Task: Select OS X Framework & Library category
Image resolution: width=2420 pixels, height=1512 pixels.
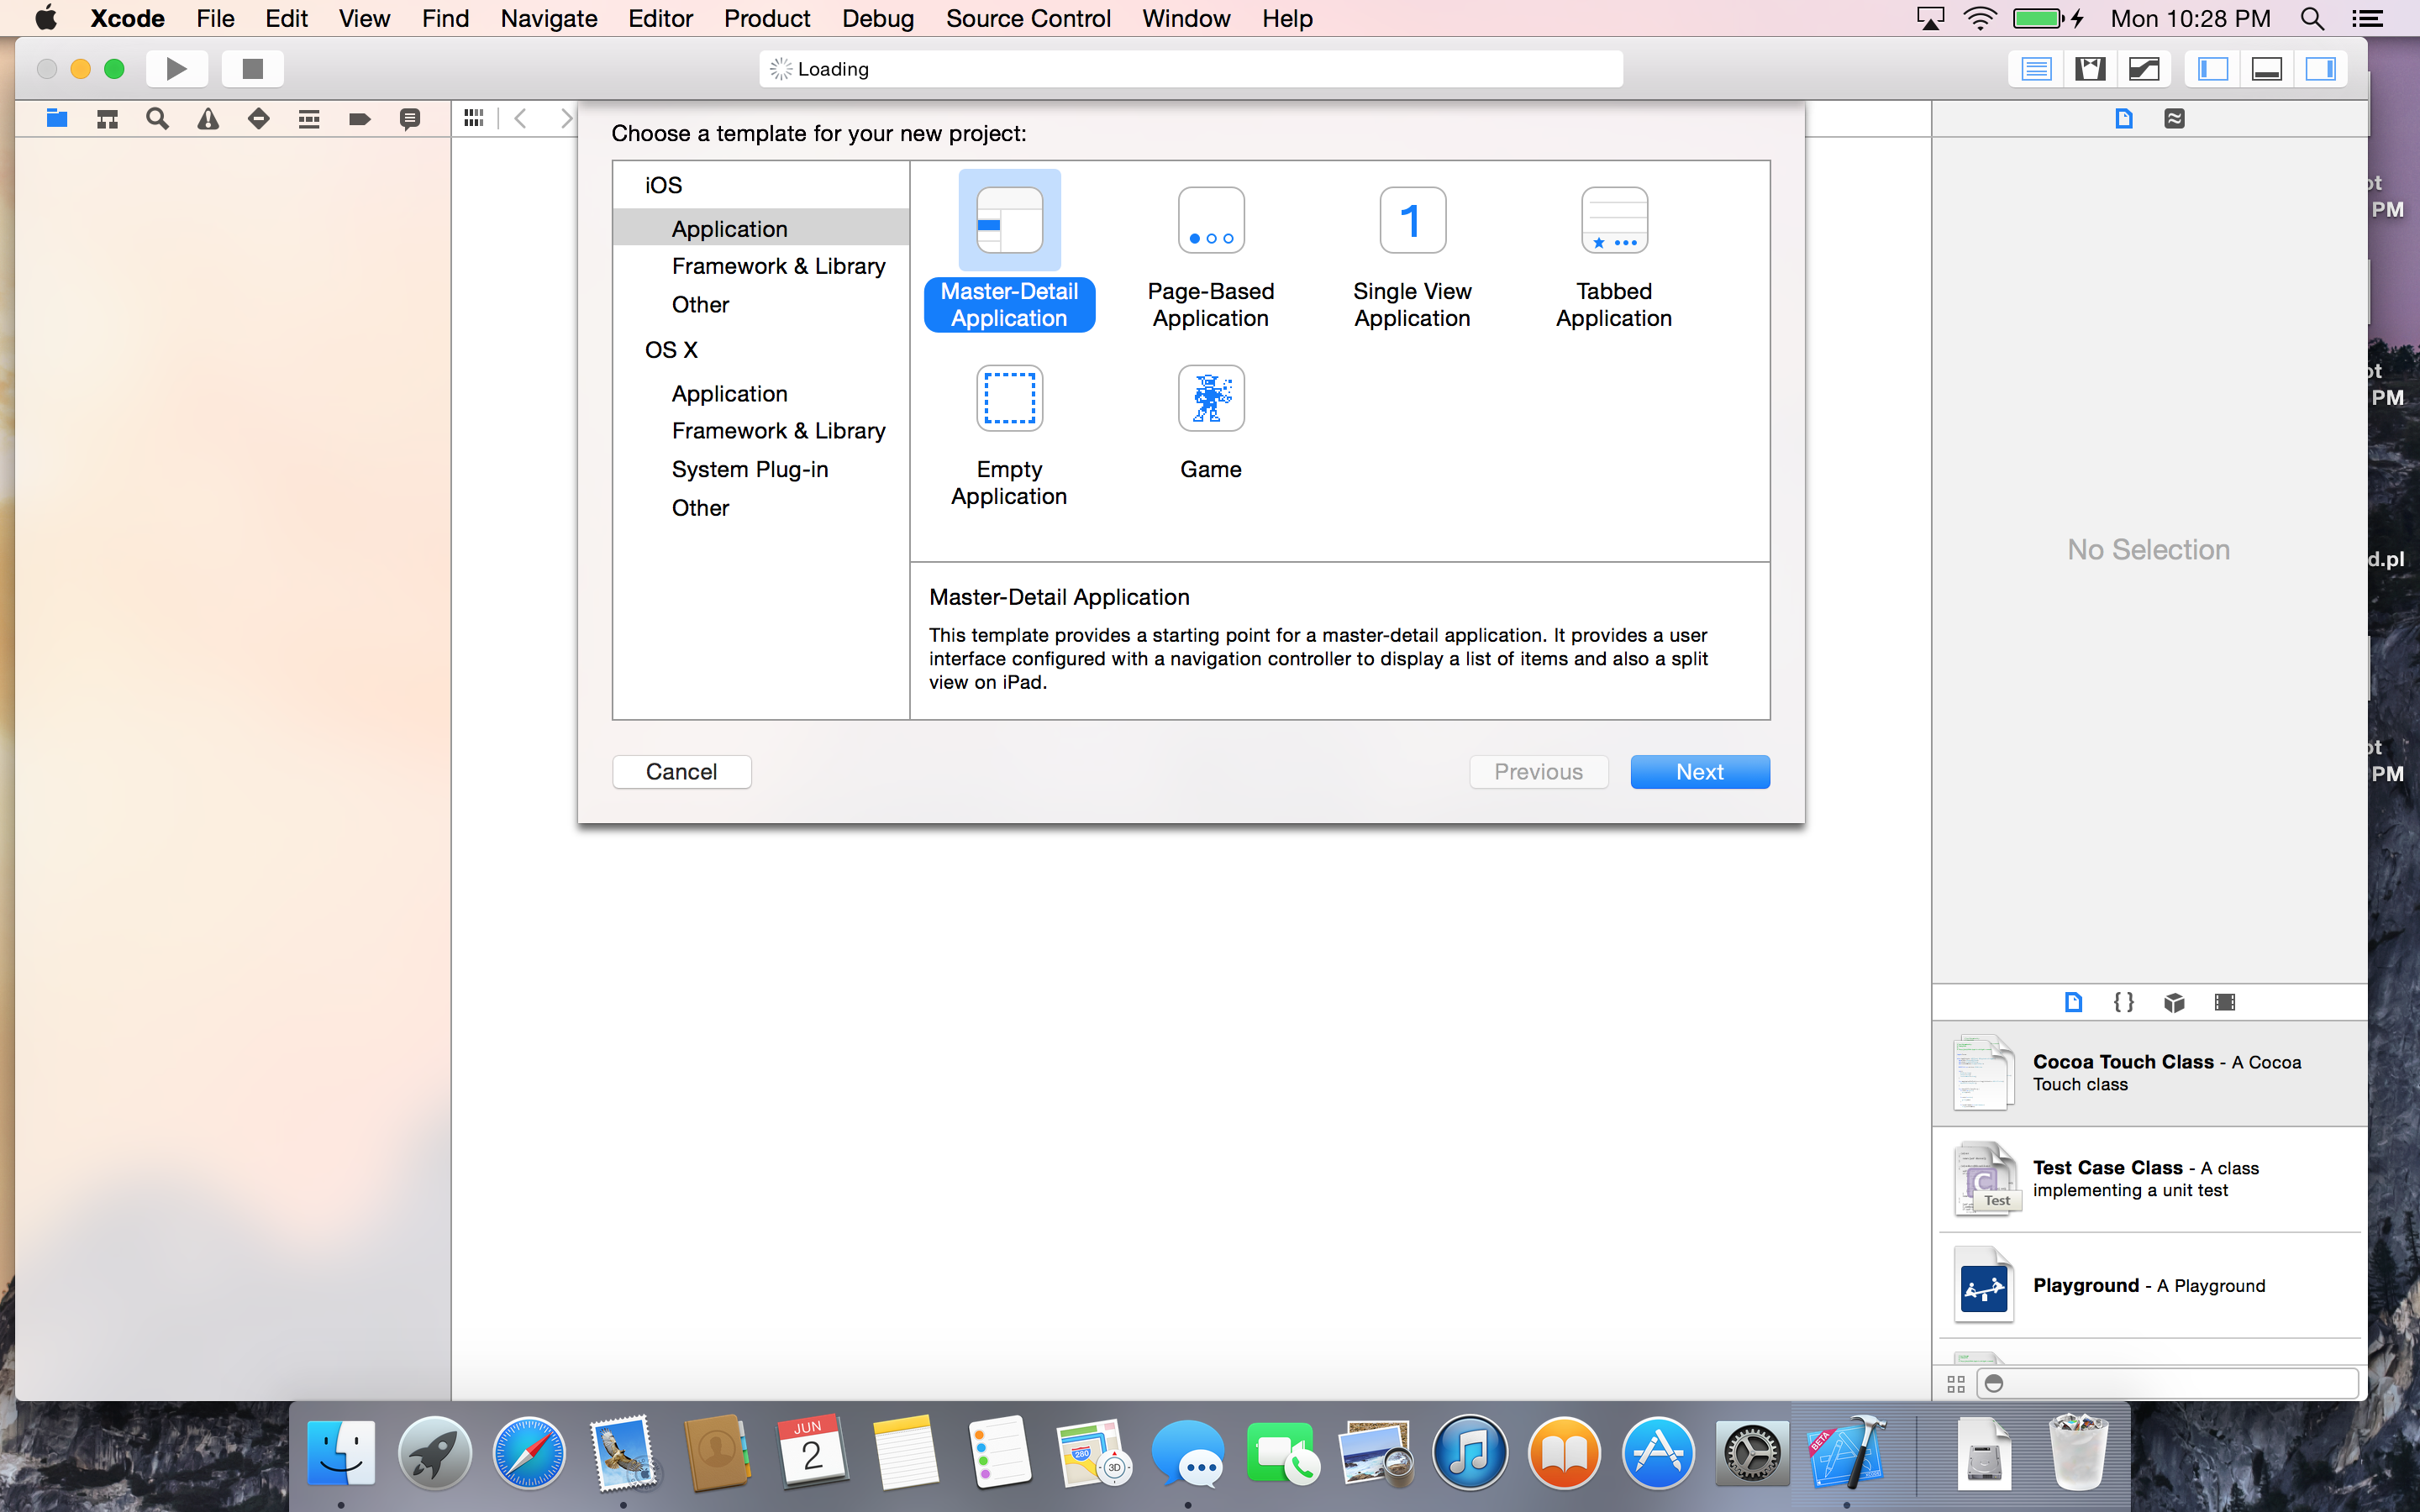Action: click(760, 430)
